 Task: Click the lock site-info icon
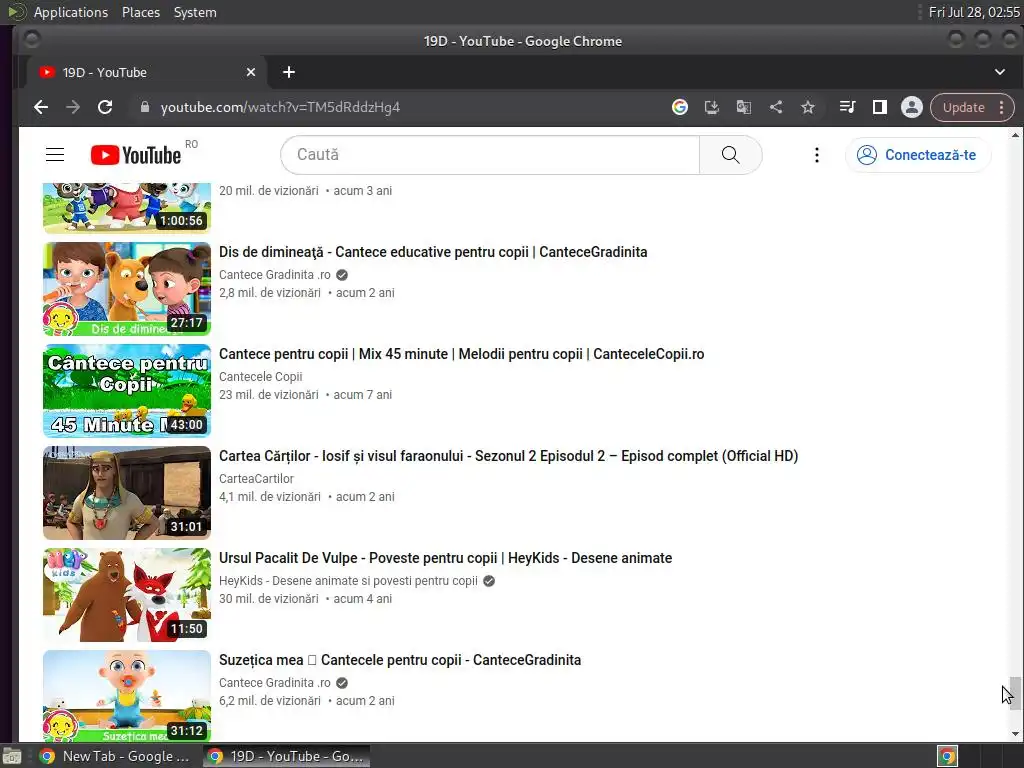tap(145, 107)
